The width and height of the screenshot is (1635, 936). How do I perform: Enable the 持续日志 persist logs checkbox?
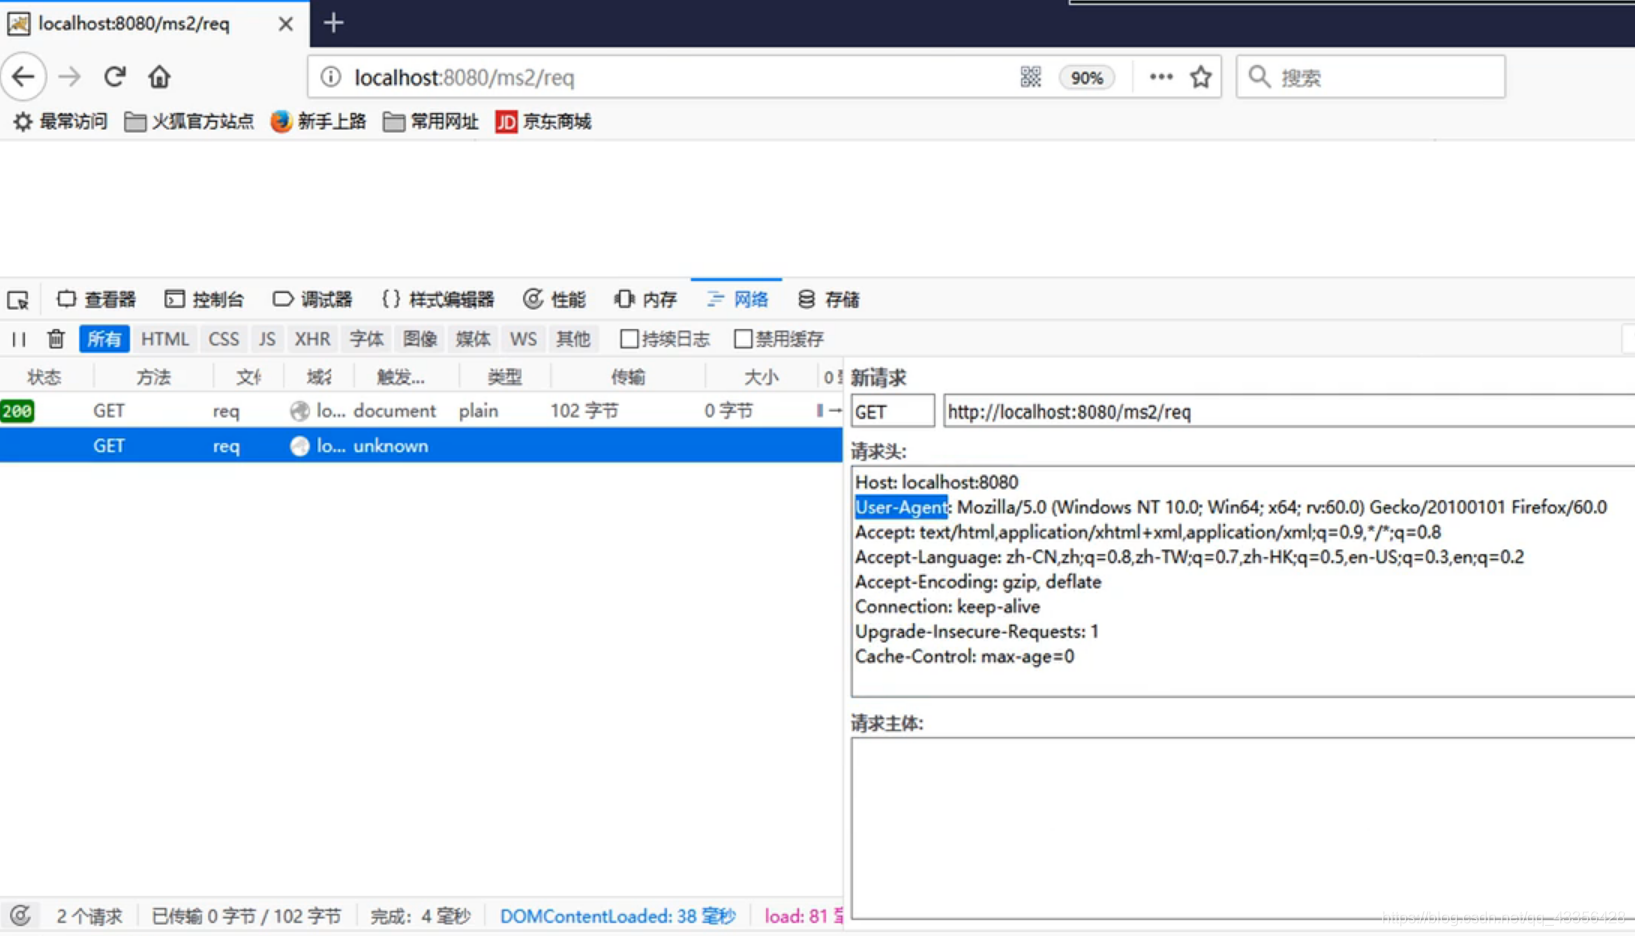click(x=629, y=339)
